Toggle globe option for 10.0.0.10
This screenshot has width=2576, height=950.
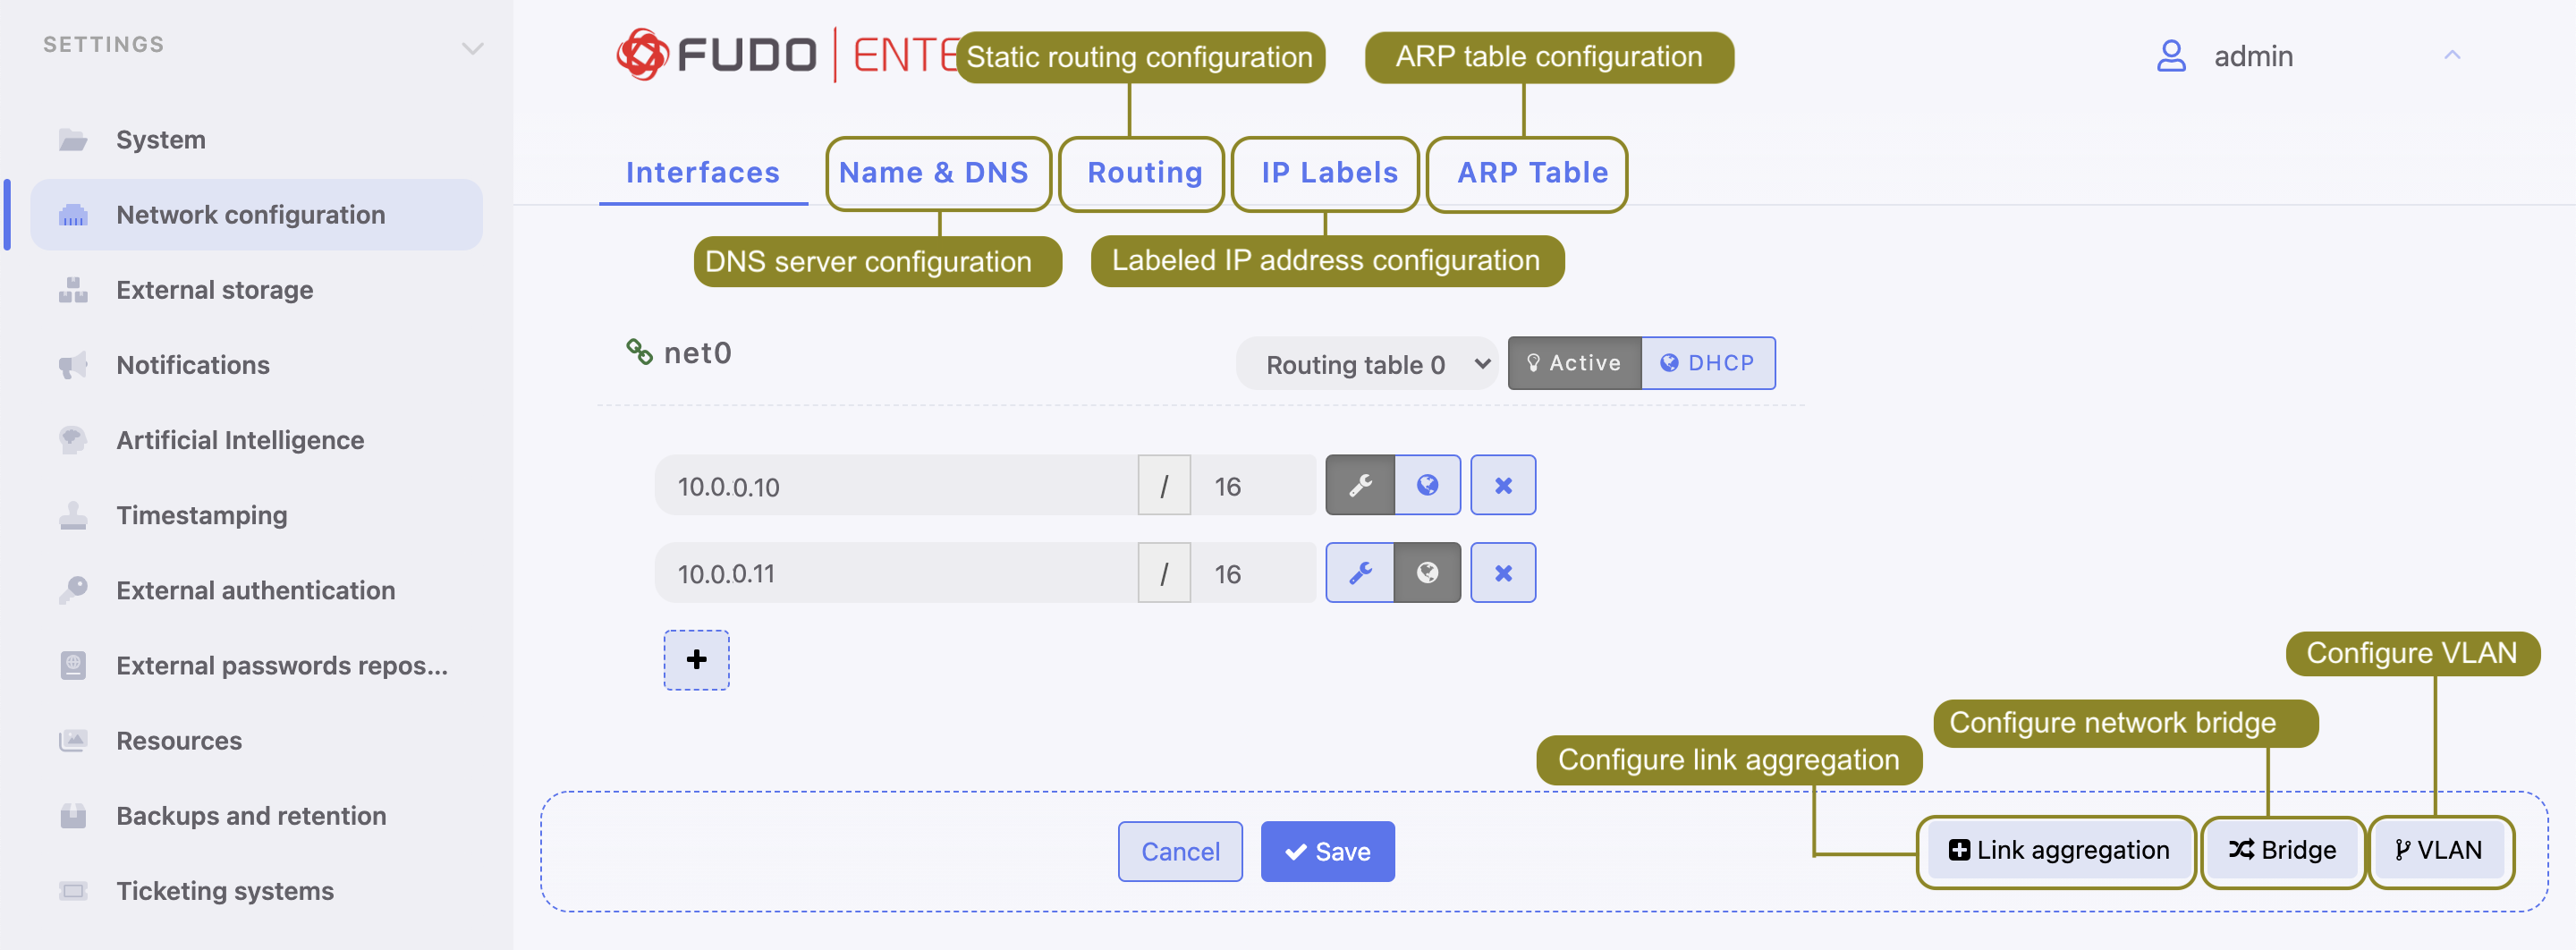coord(1427,486)
